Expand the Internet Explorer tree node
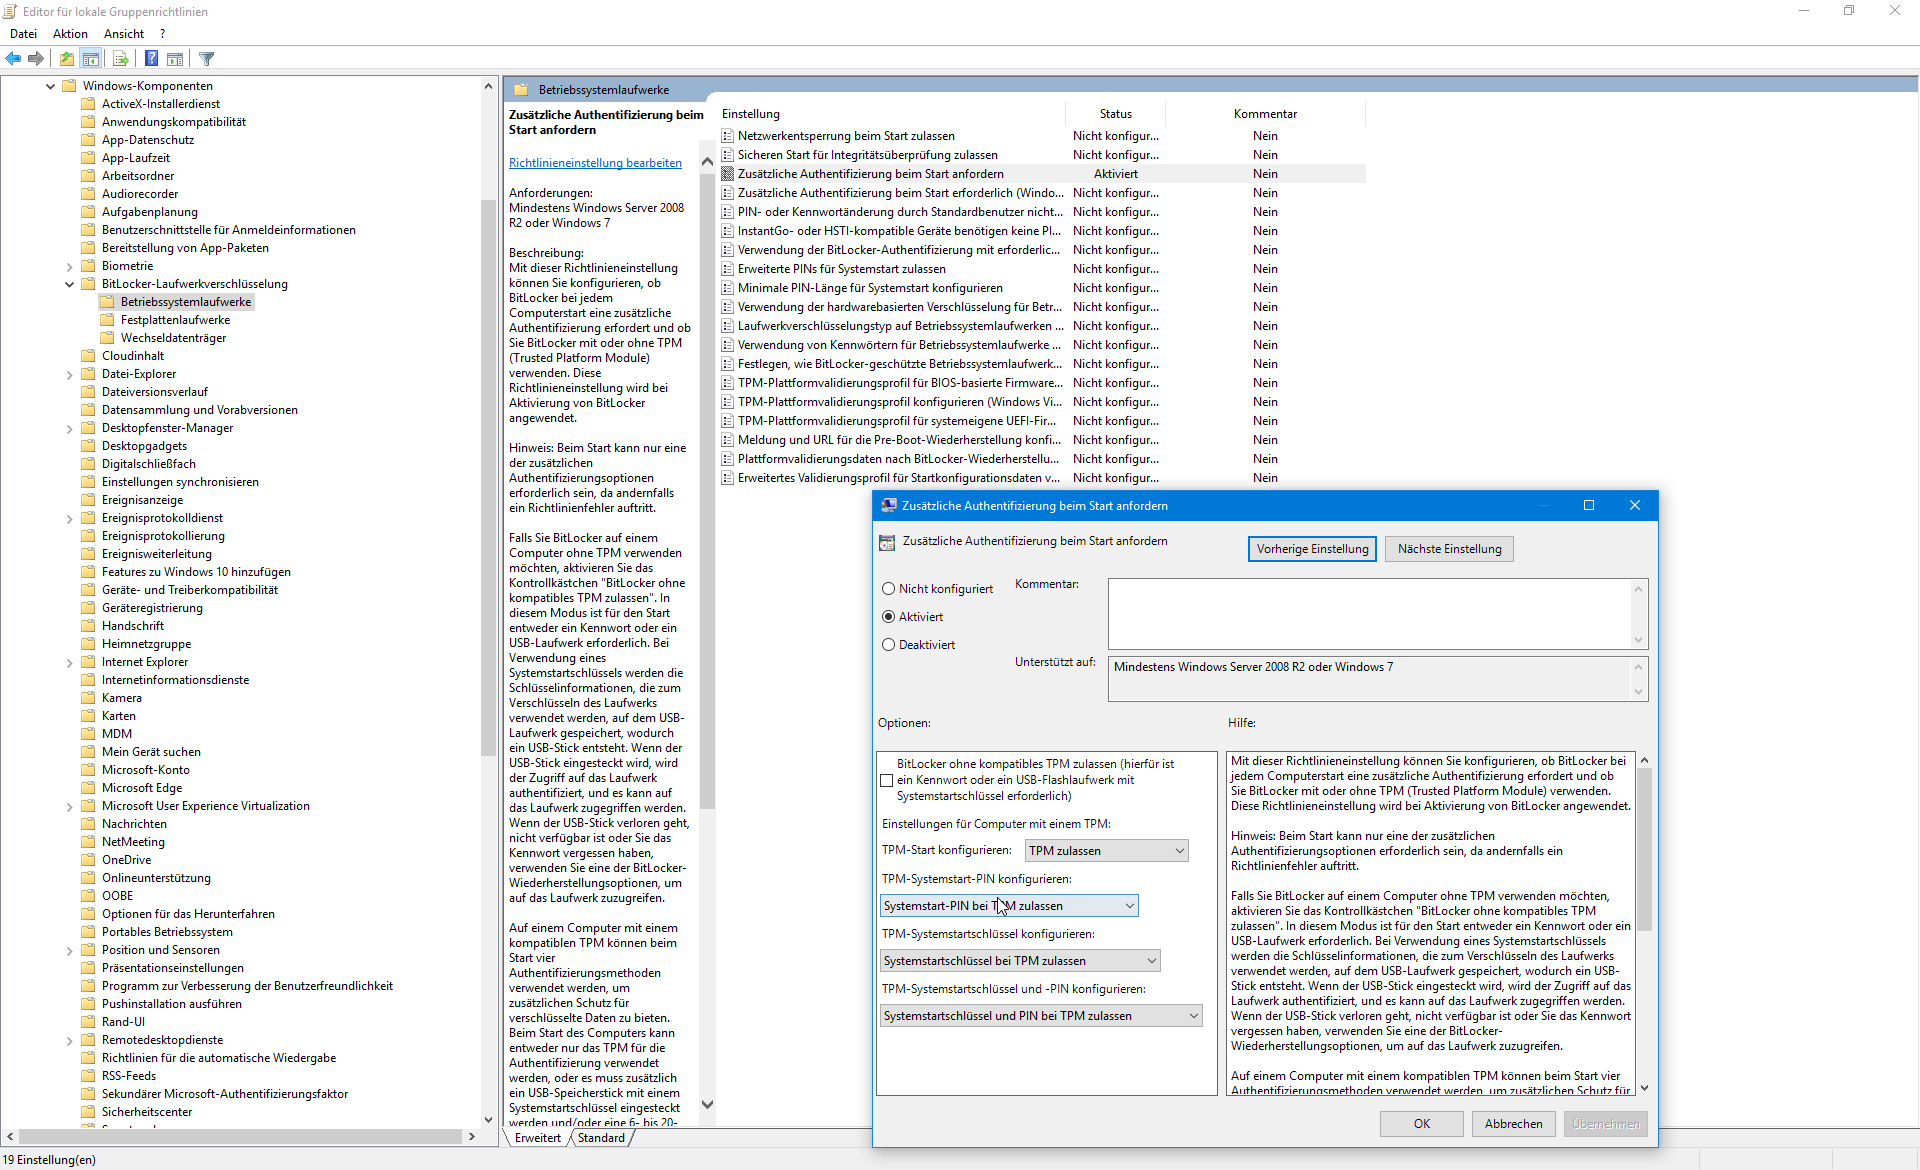Image resolution: width=1920 pixels, height=1170 pixels. tap(69, 662)
